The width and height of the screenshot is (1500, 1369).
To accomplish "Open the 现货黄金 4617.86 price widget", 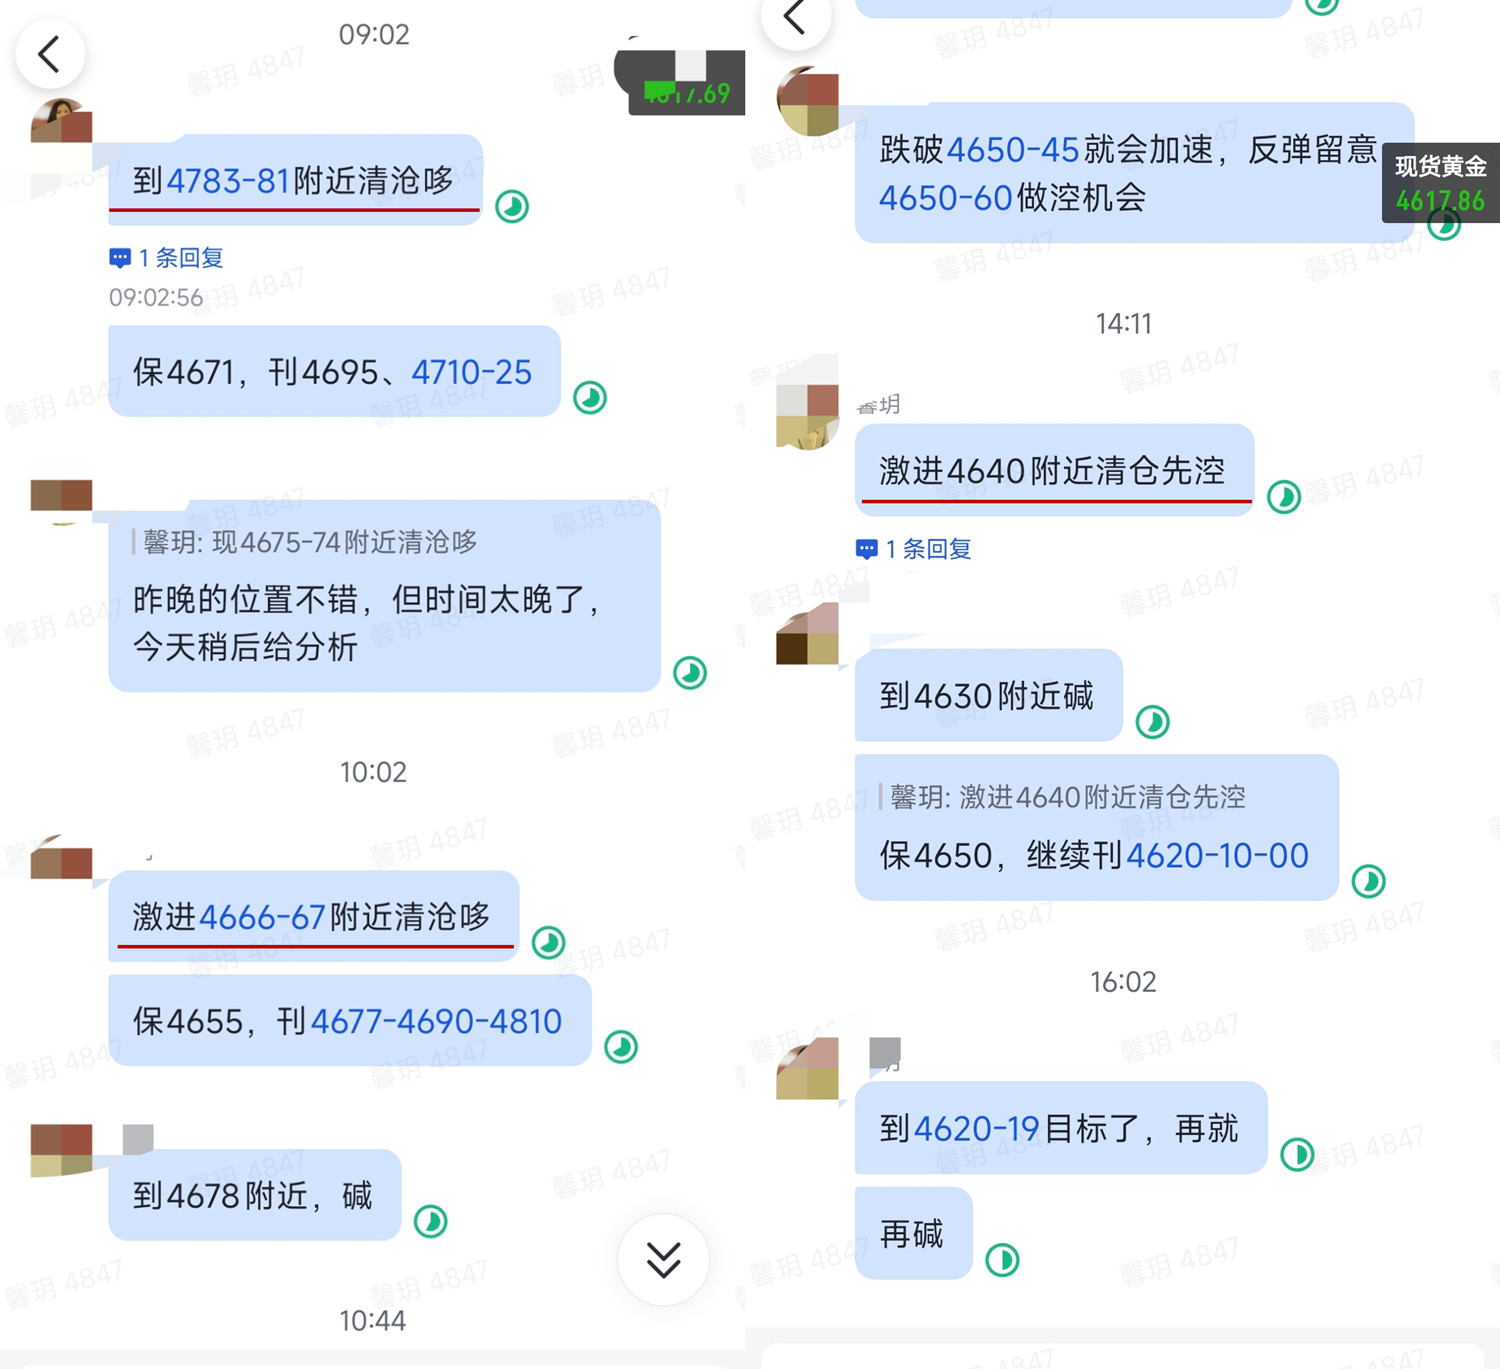I will pyautogui.click(x=1441, y=183).
